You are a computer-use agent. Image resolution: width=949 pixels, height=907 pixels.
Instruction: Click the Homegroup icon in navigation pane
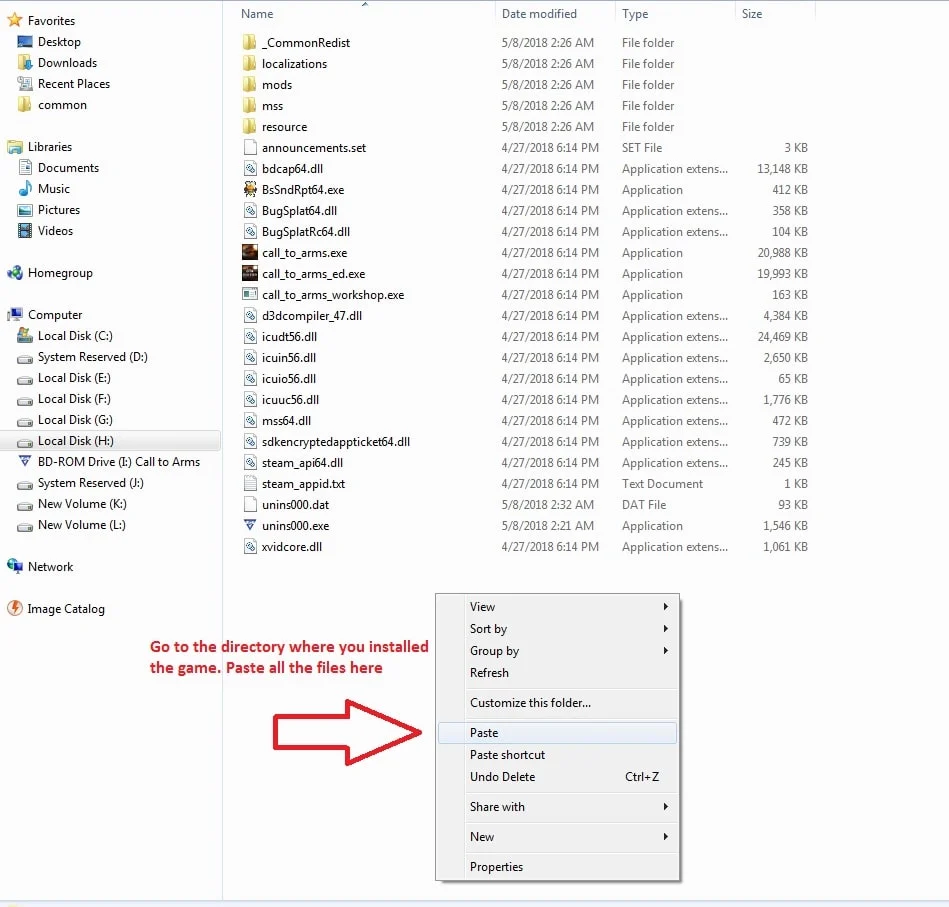[15, 273]
